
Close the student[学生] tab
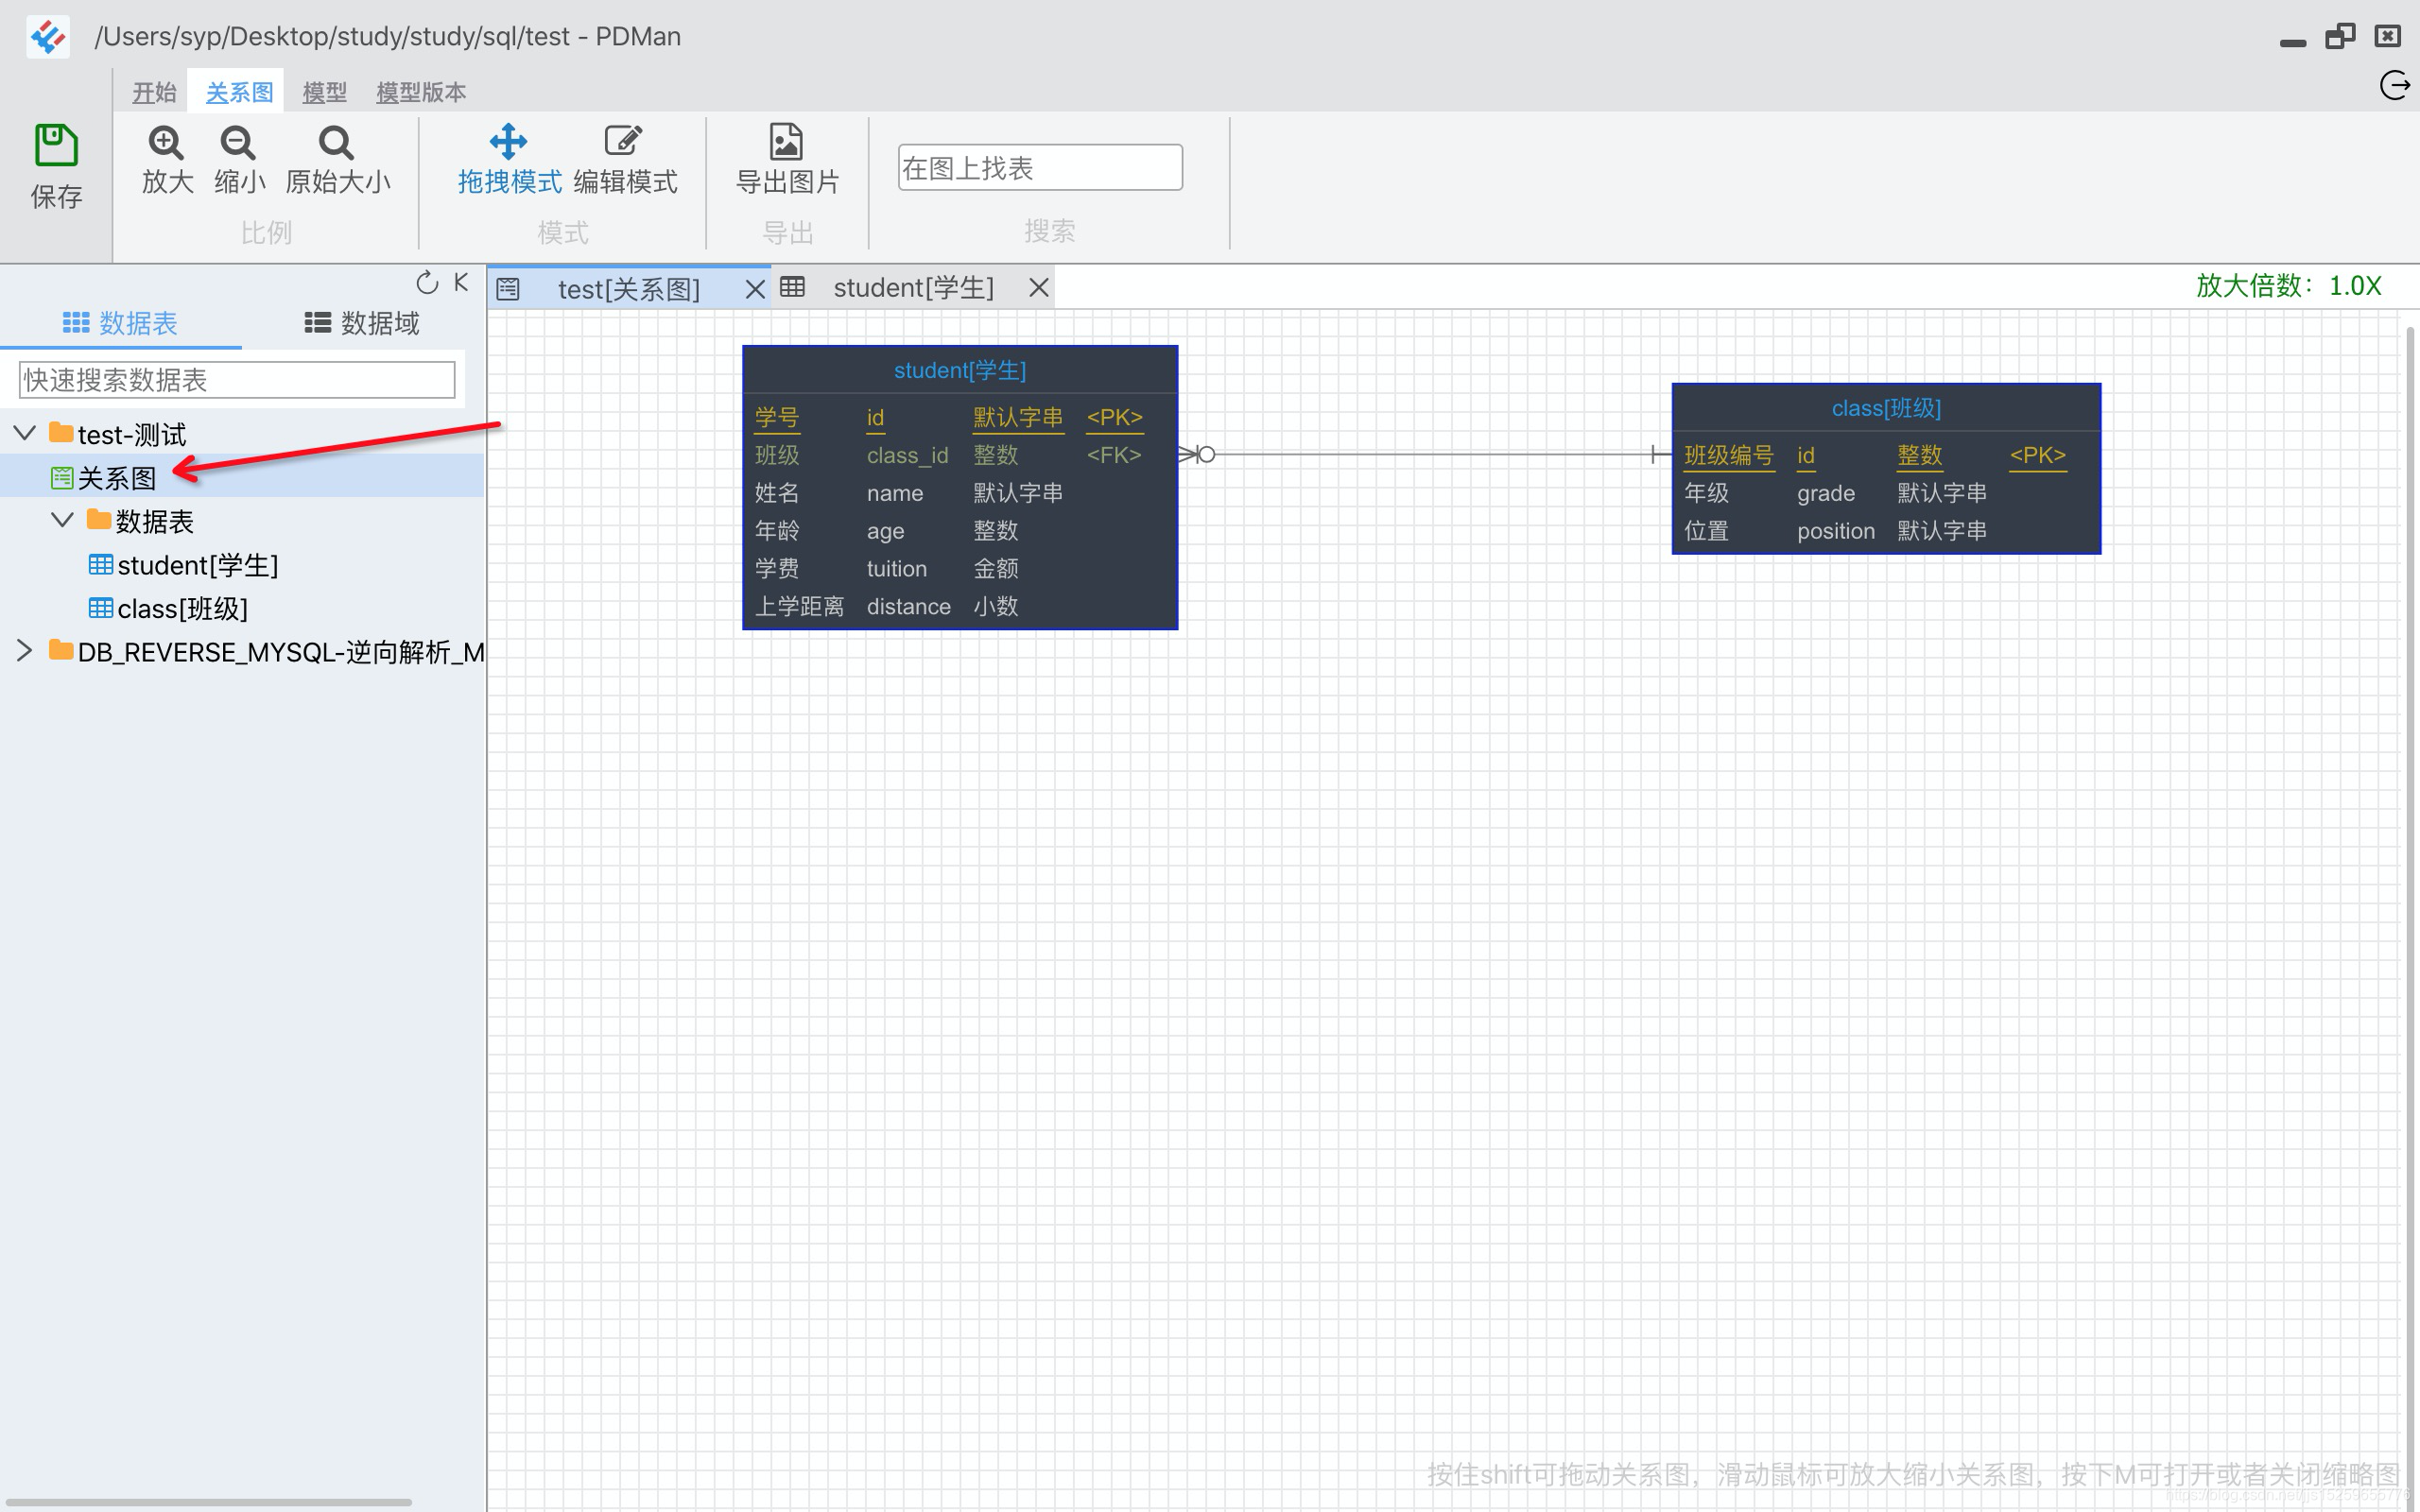point(1039,289)
